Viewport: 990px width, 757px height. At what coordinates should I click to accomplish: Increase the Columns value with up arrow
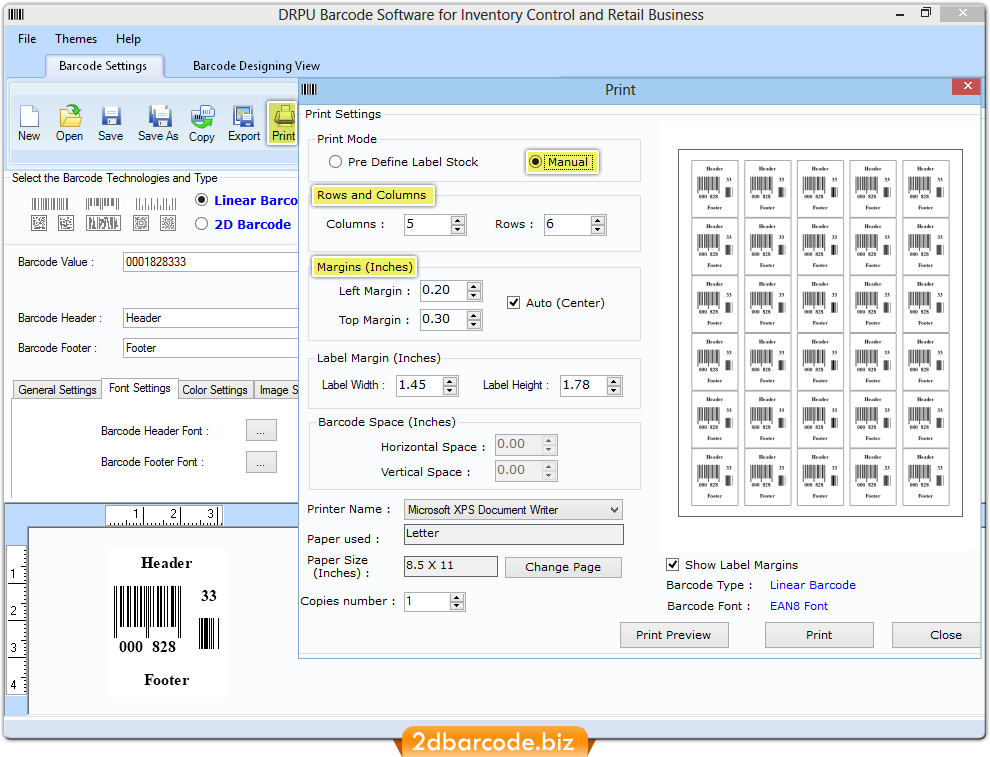coord(458,220)
